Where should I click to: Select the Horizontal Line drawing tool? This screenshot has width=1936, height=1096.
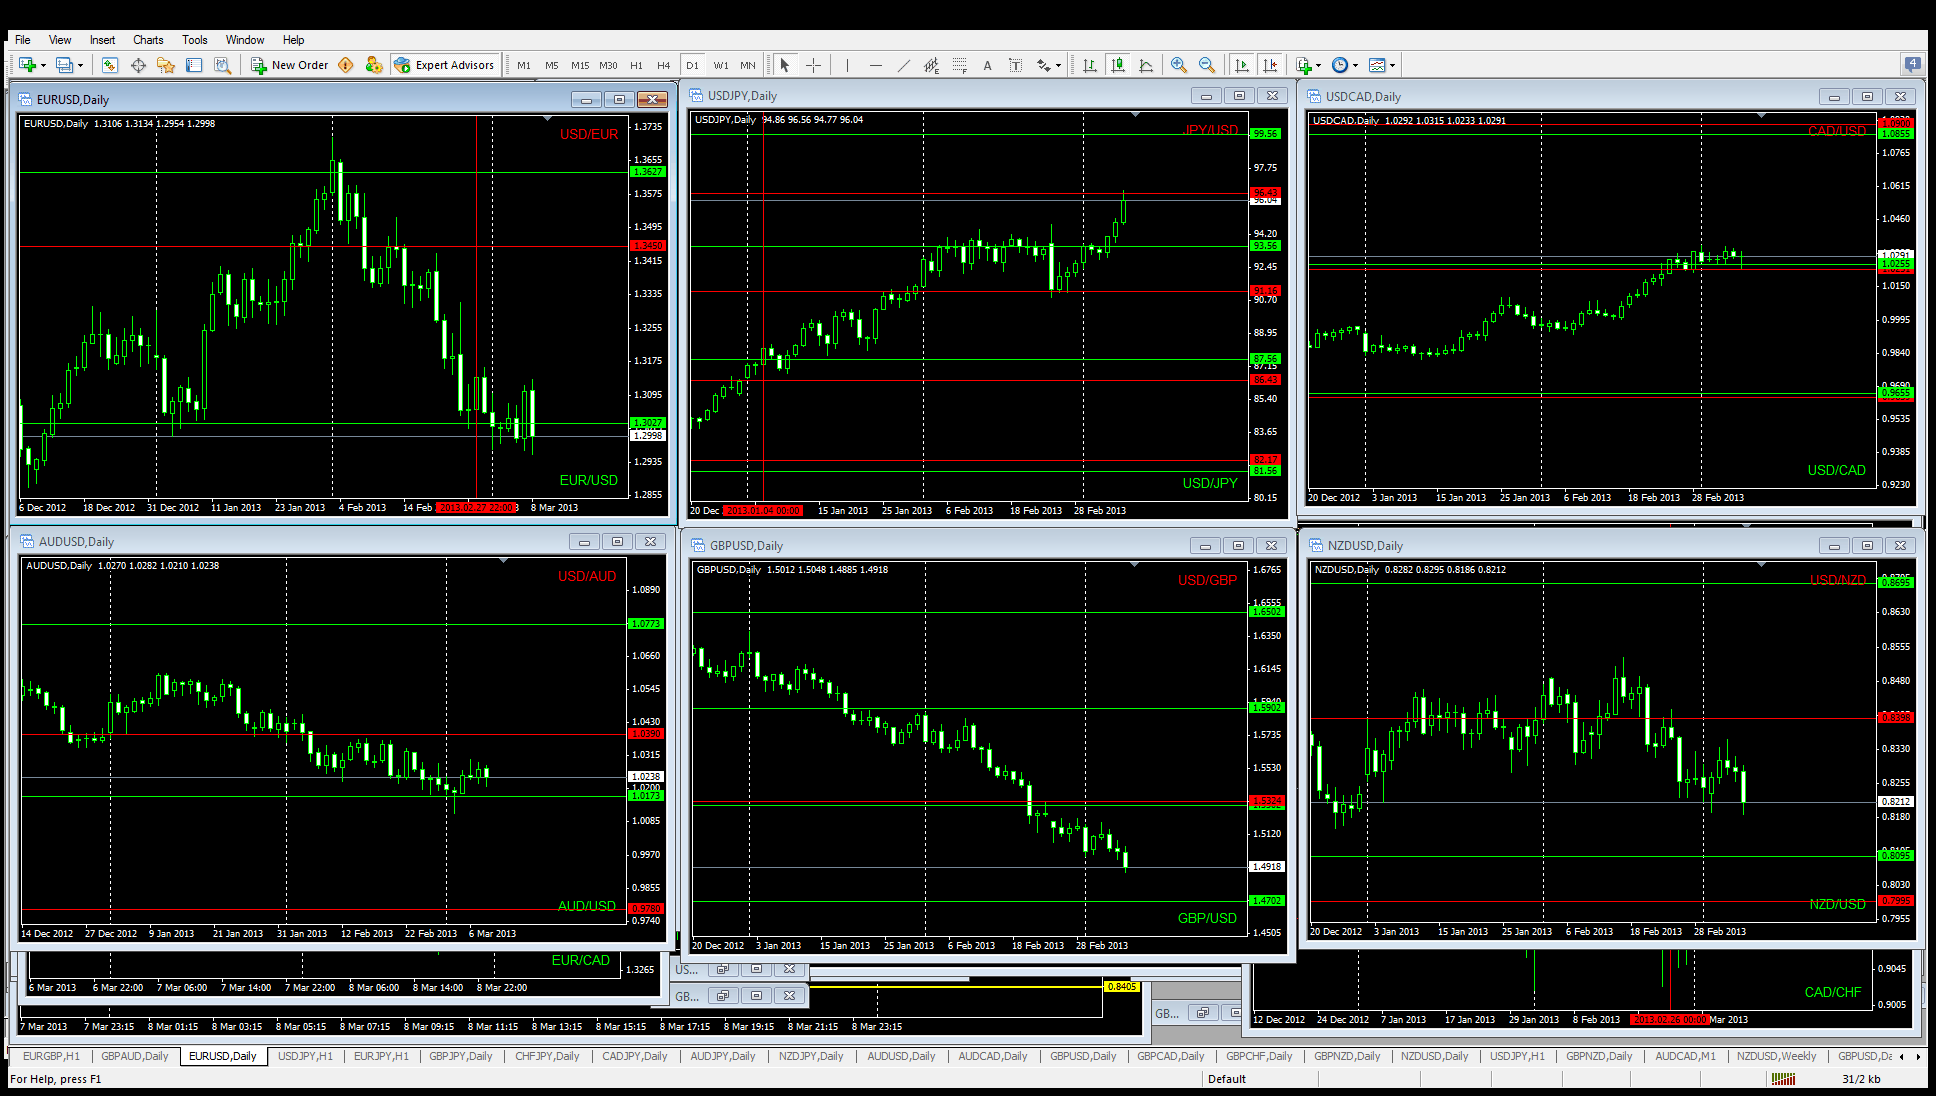[x=876, y=65]
